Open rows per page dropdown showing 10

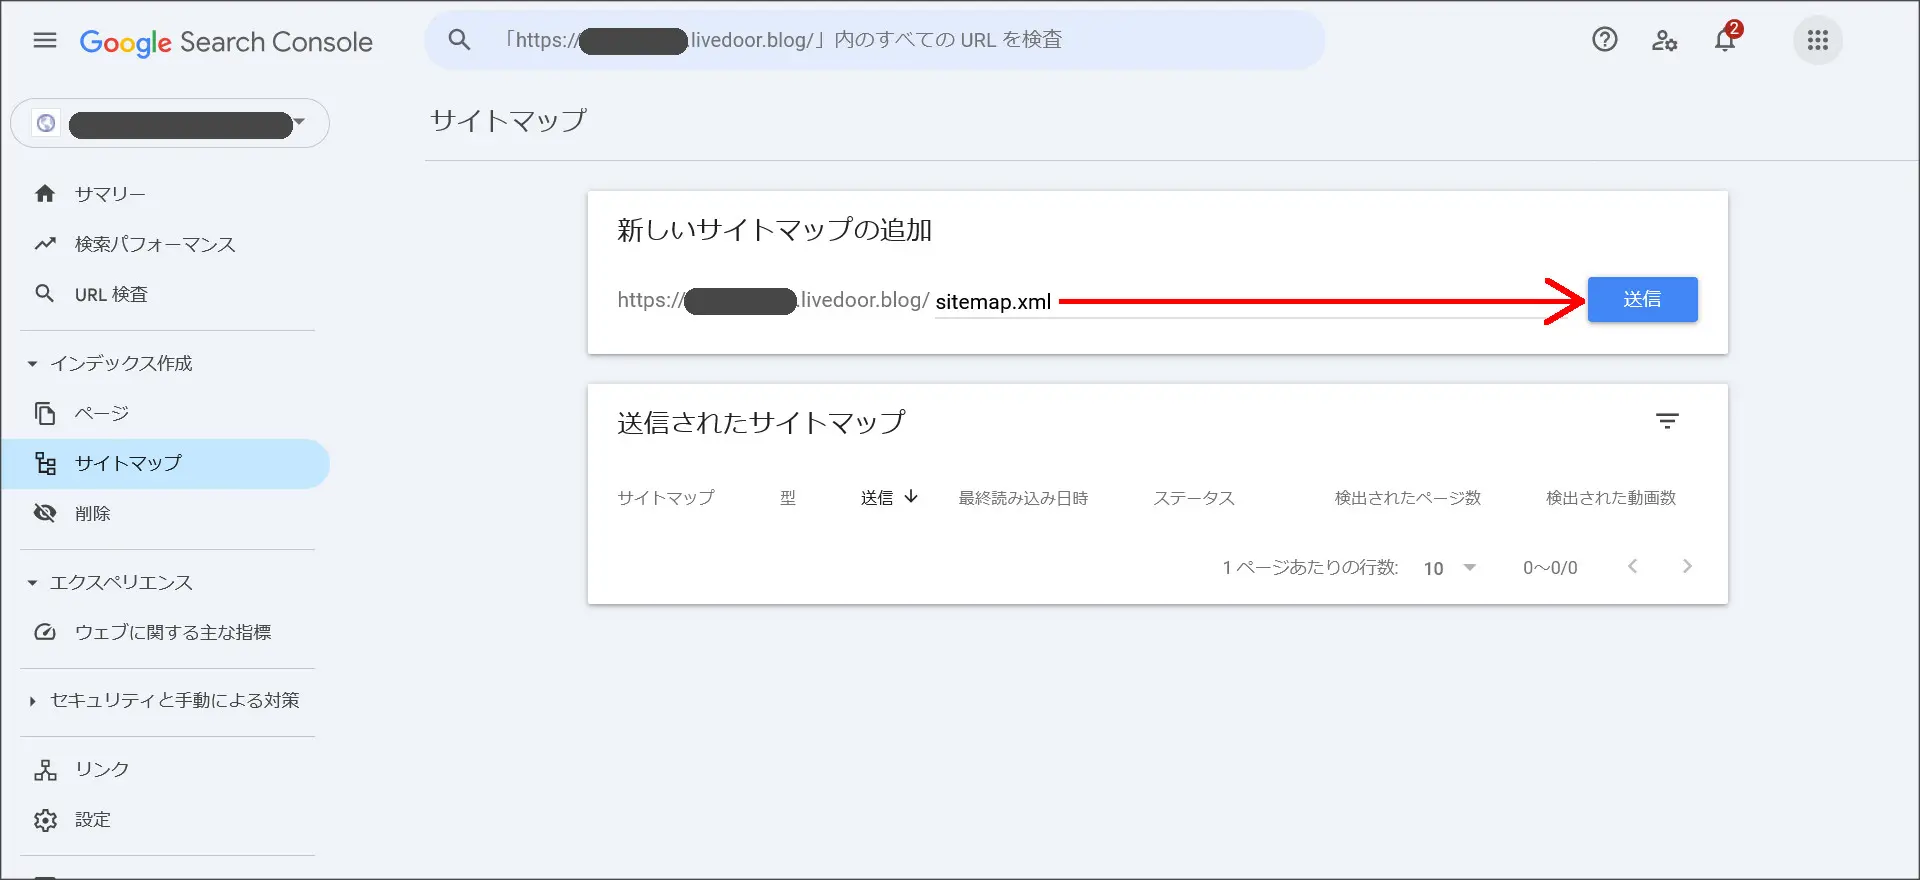click(x=1450, y=568)
